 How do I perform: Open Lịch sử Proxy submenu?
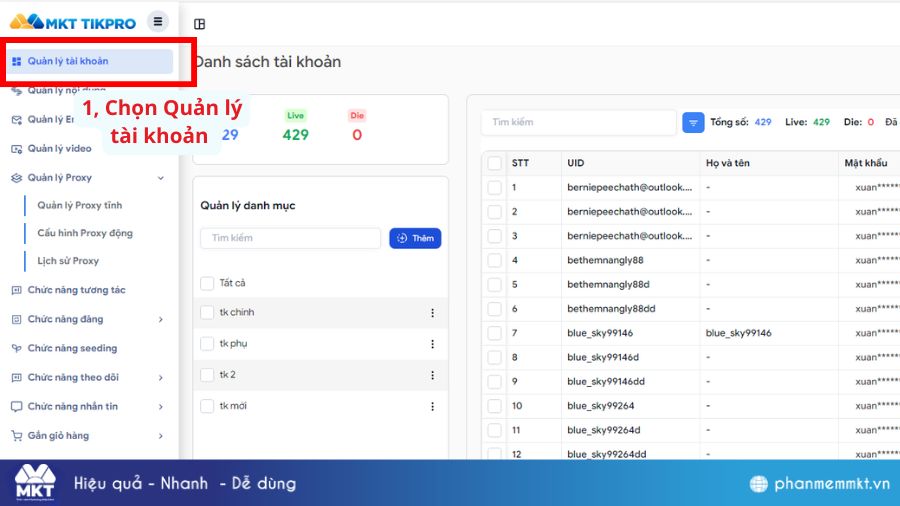click(68, 261)
